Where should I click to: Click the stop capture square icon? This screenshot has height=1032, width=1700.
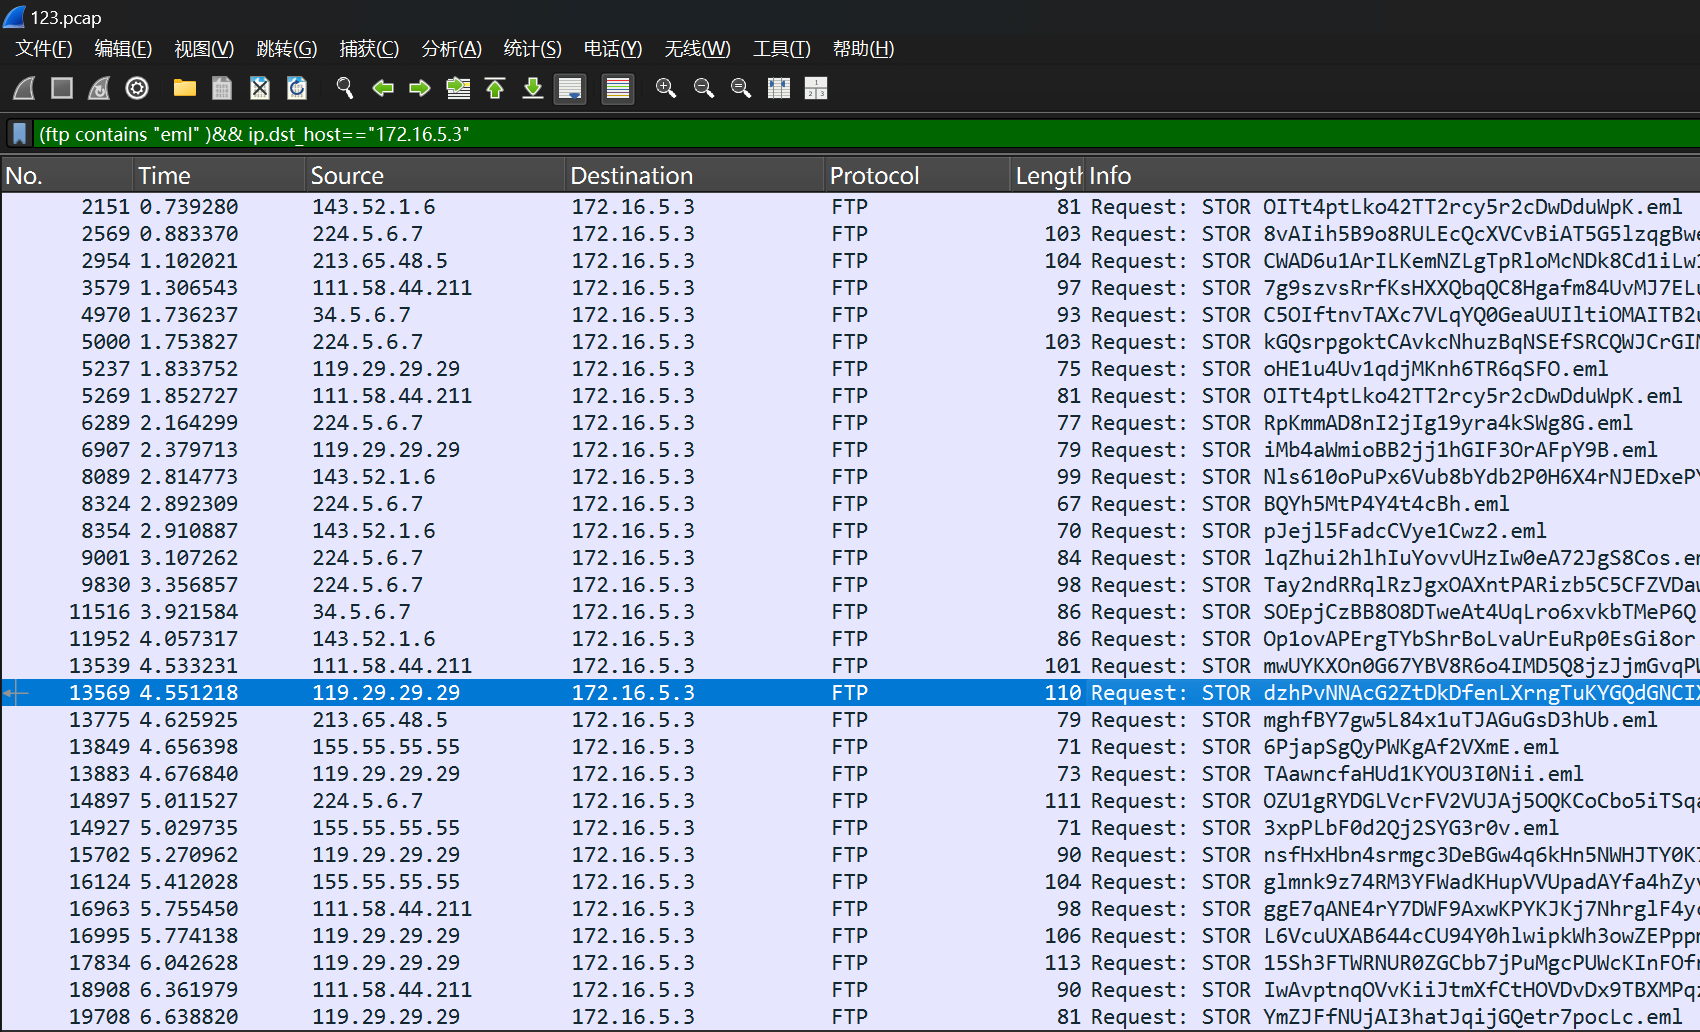tap(62, 88)
